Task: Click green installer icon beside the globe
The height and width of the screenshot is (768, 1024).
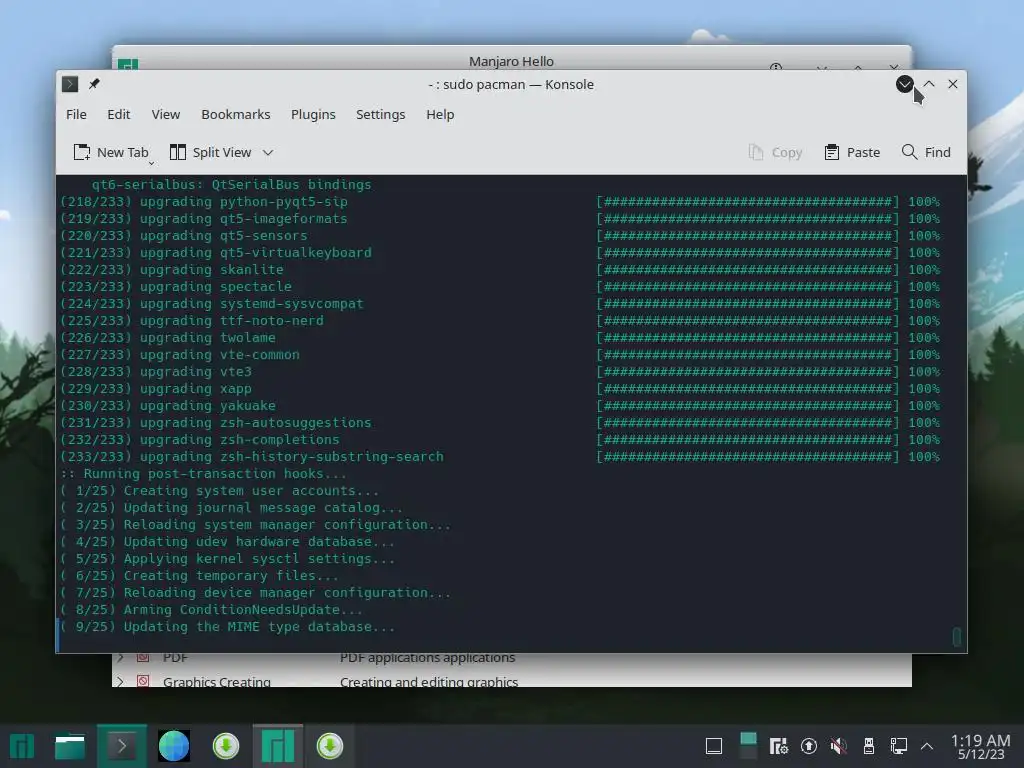Action: (x=226, y=746)
